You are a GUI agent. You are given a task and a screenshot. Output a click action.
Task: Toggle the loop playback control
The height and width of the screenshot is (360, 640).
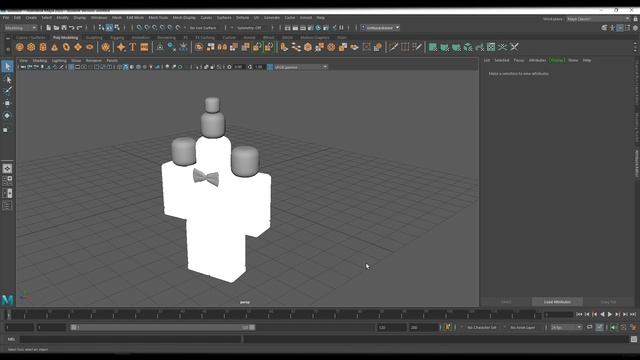click(589, 327)
